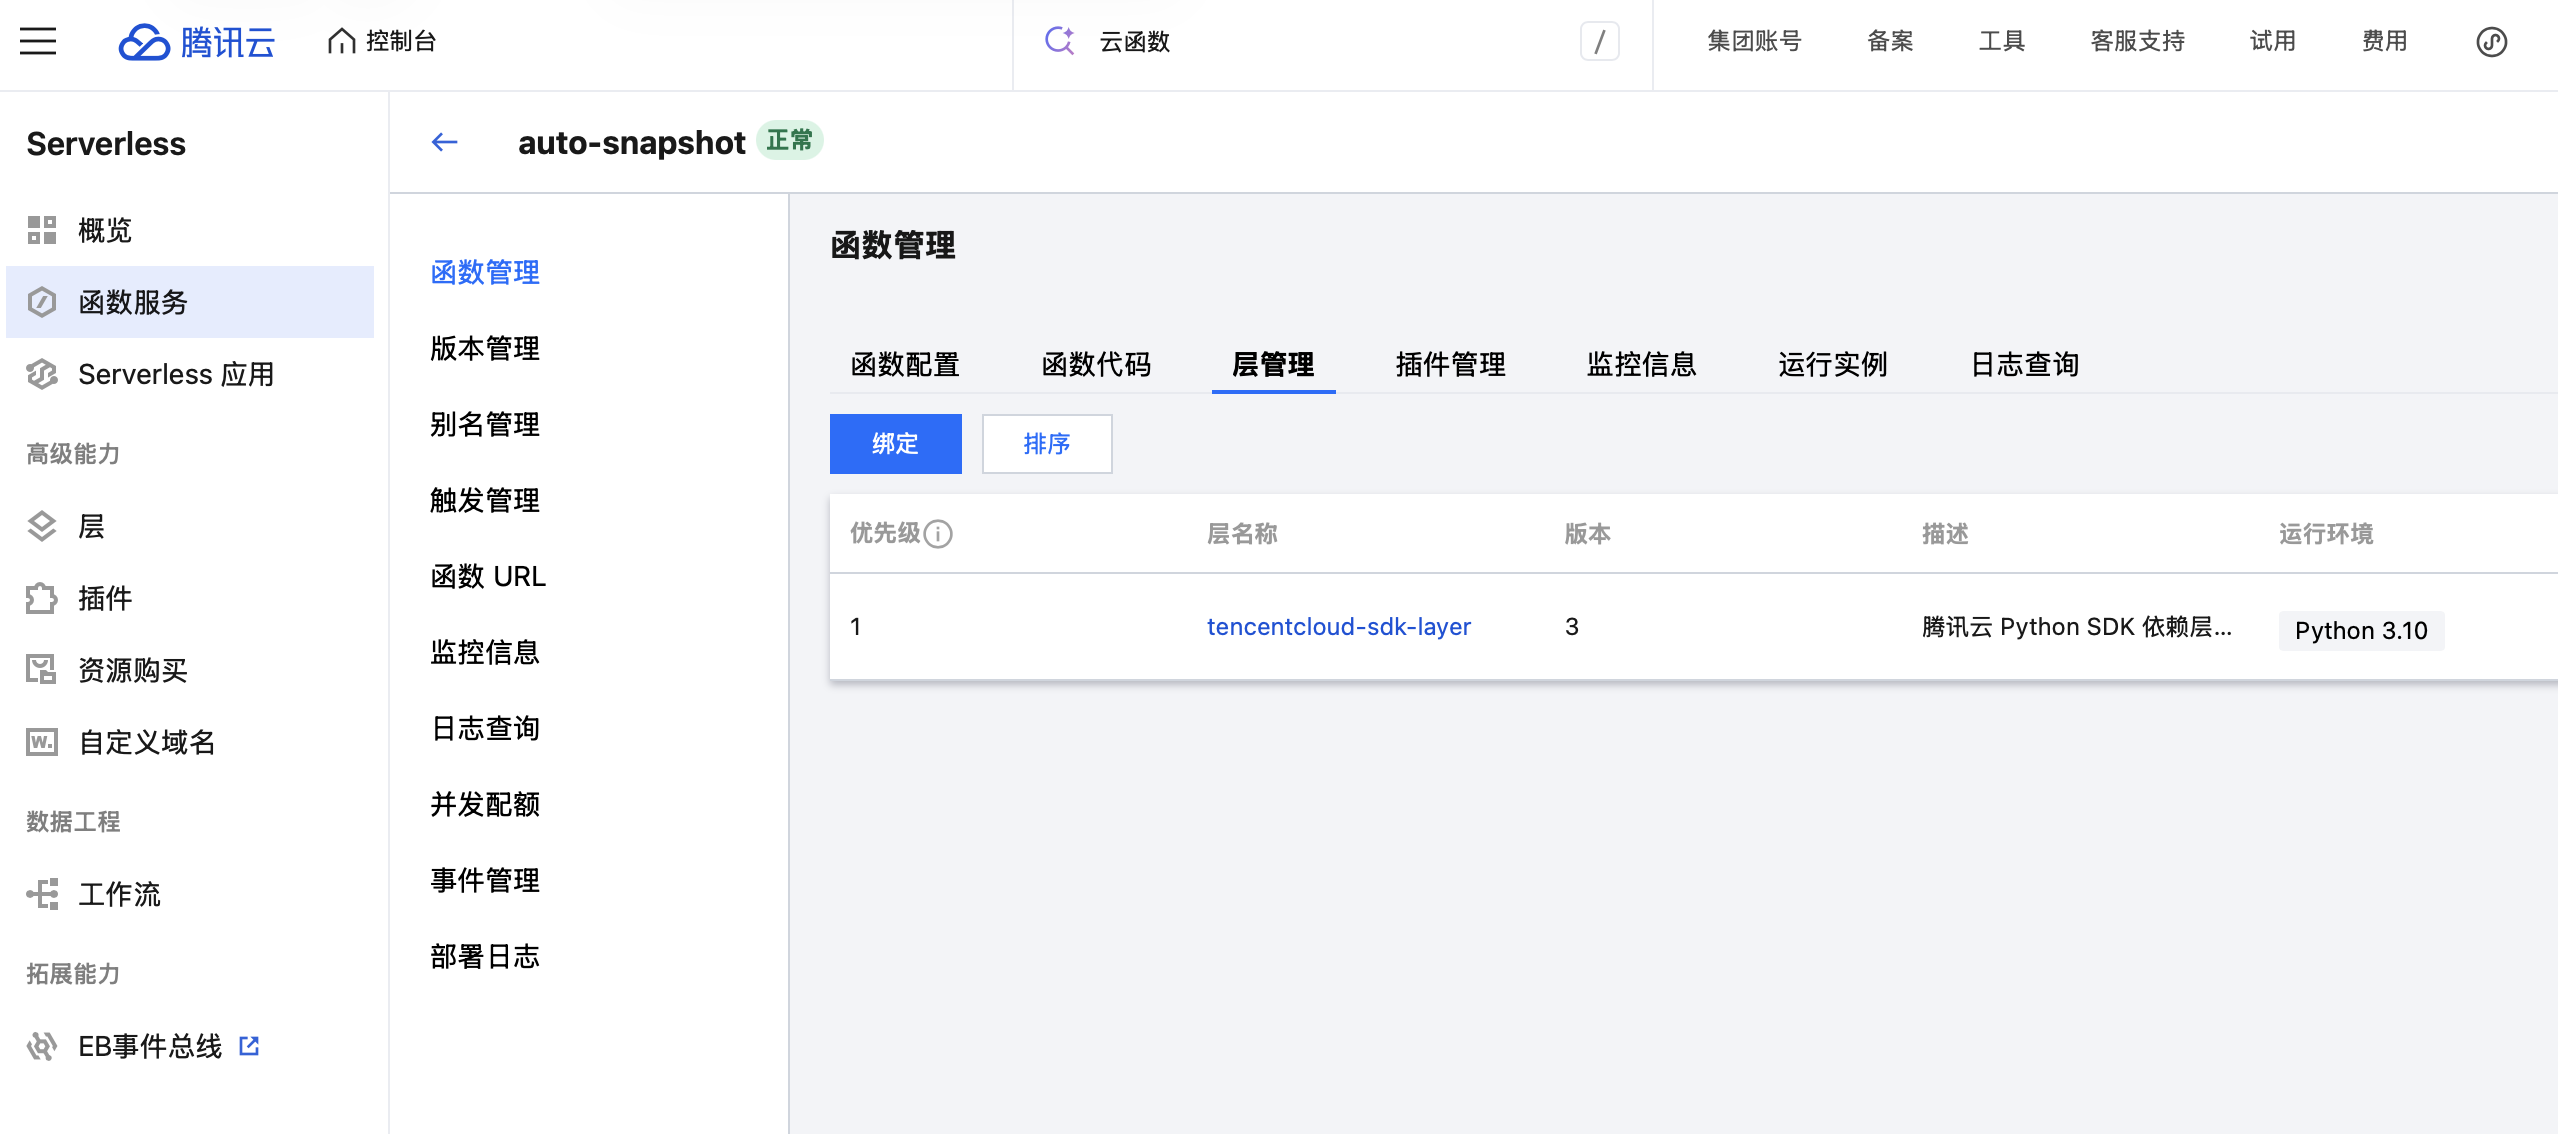This screenshot has height=1134, width=2558.
Task: Click the back arrow next to auto-snapshot
Action: tap(445, 142)
